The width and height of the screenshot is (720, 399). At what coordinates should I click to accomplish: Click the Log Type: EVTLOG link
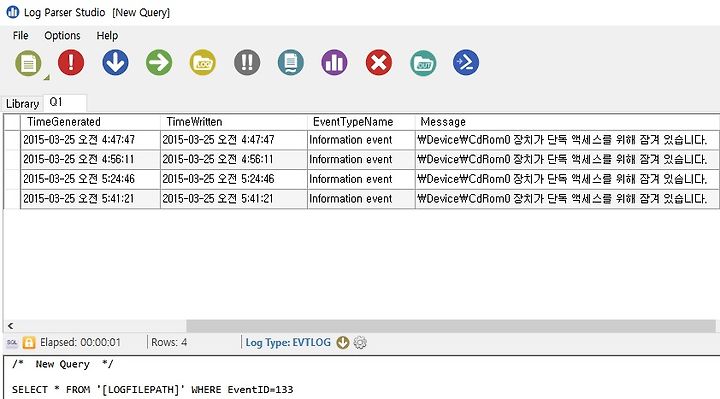pyautogui.click(x=288, y=343)
